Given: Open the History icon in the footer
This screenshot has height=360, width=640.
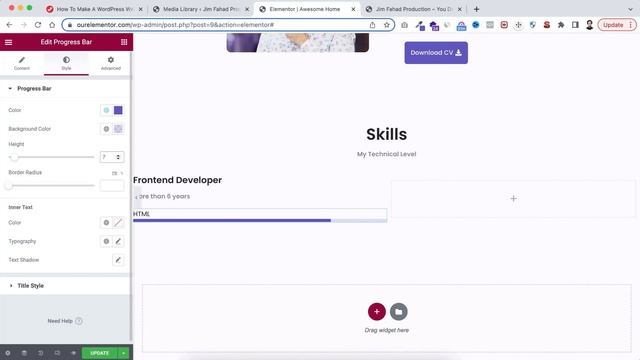Looking at the screenshot, I should point(40,353).
